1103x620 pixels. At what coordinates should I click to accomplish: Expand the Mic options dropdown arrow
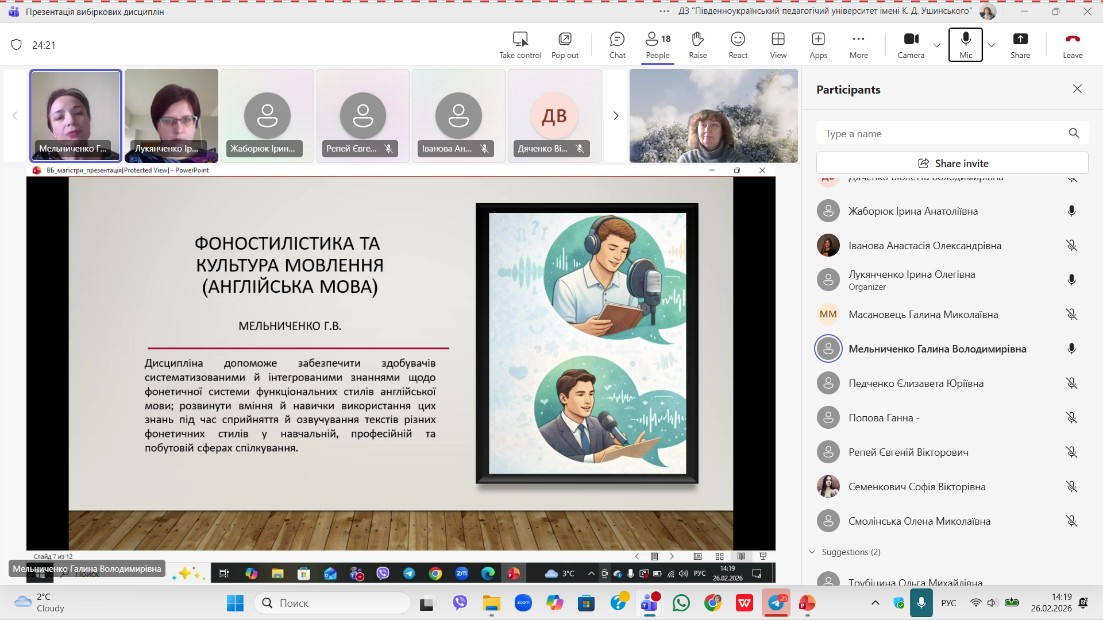(x=991, y=45)
